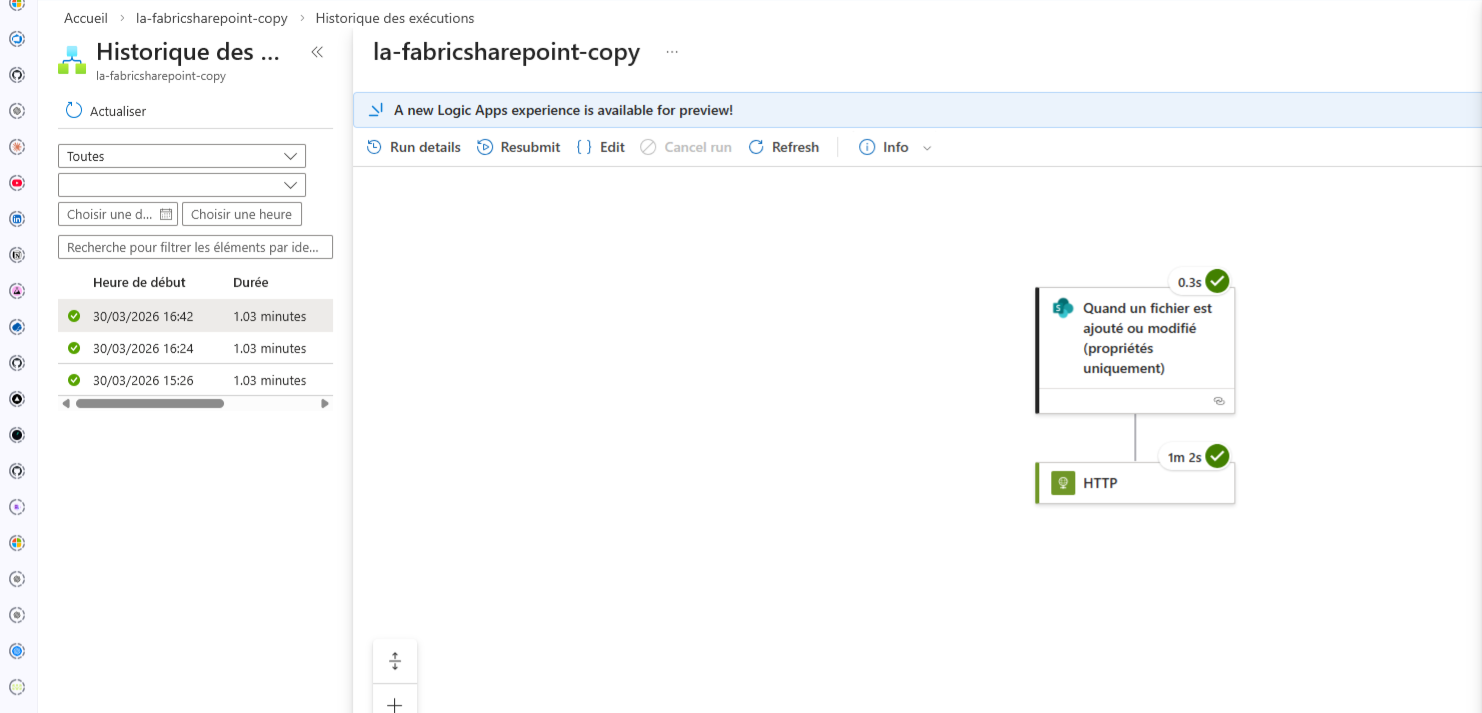Click the SharePoint trigger icon
This screenshot has width=1482, height=713.
pyautogui.click(x=1062, y=308)
